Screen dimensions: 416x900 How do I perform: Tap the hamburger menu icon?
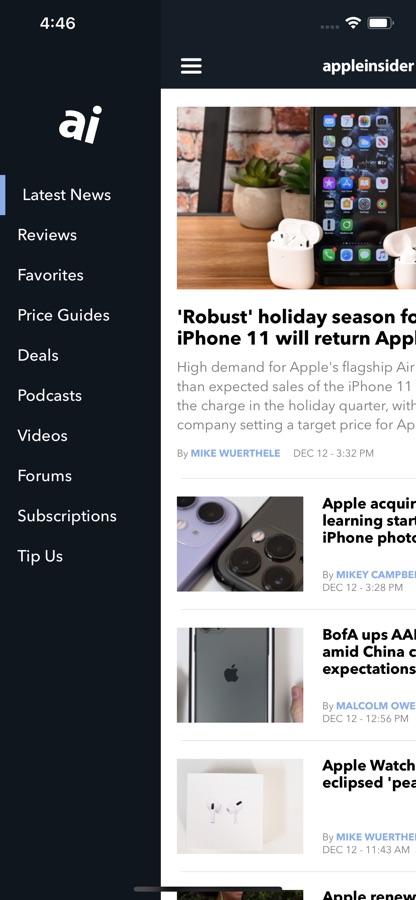coord(191,66)
